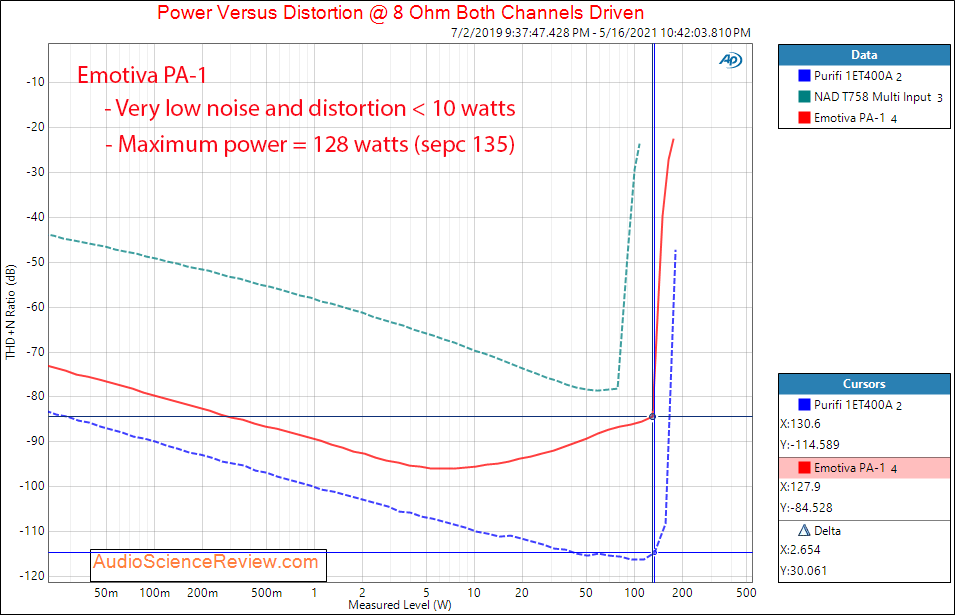Screen dimensions: 955x615
Task: Click the -80 tick on the vertical axis
Action: [x=35, y=396]
